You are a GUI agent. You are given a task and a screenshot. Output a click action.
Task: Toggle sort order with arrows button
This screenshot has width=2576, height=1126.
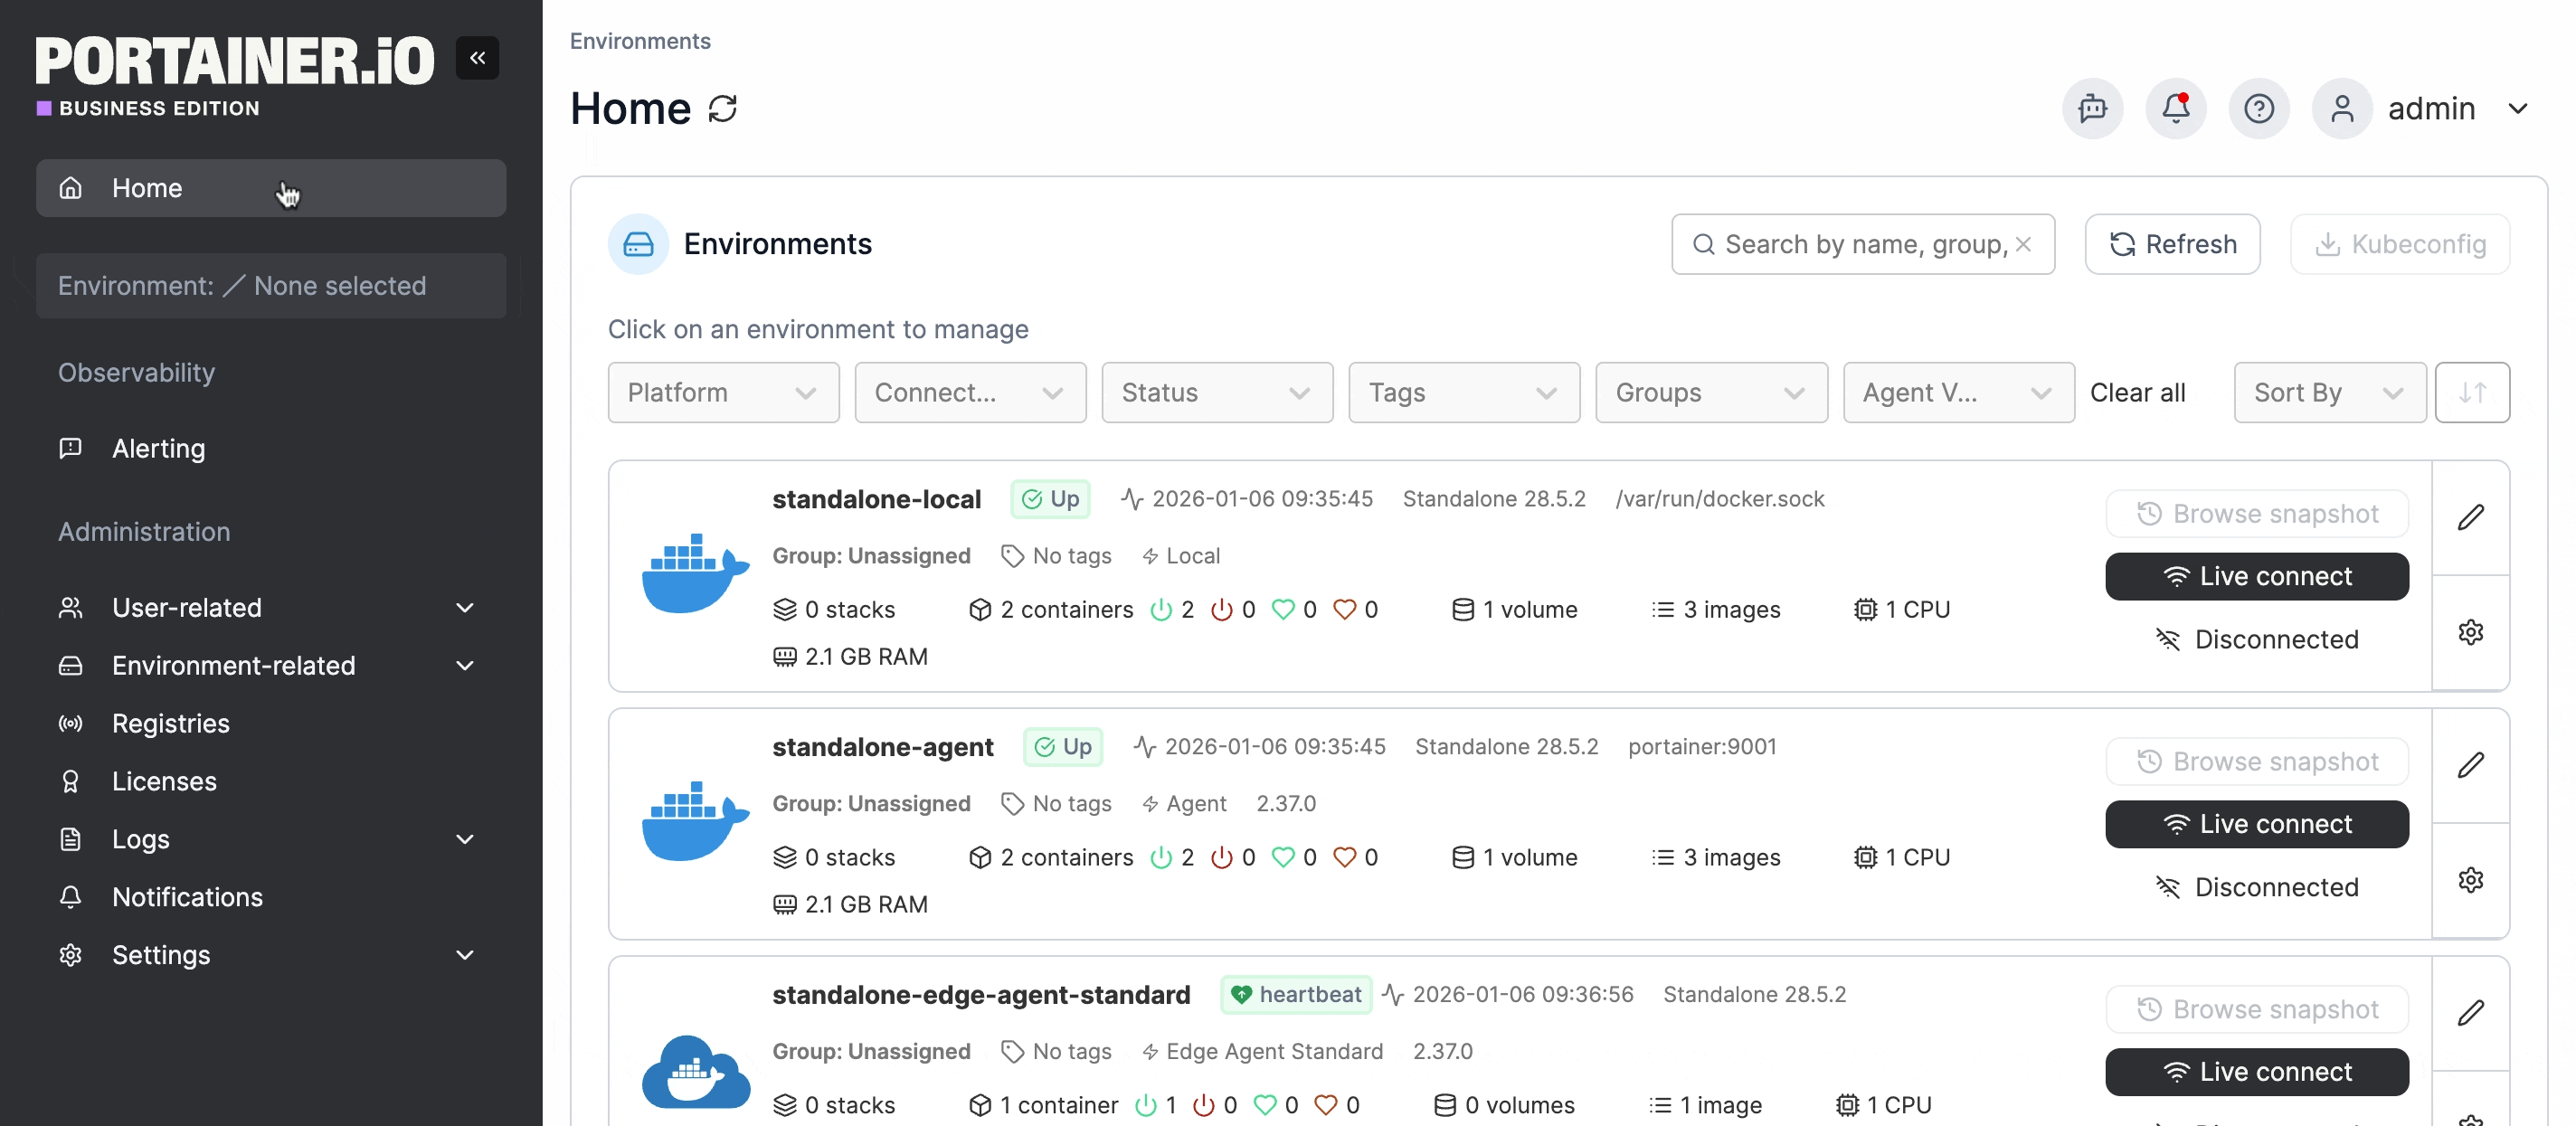tap(2471, 392)
